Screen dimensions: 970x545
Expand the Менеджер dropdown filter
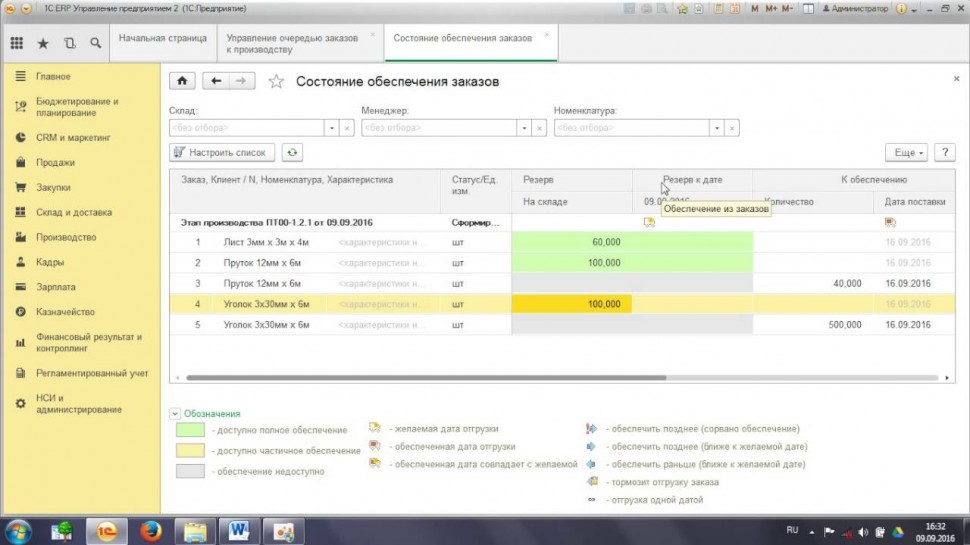pyautogui.click(x=523, y=128)
